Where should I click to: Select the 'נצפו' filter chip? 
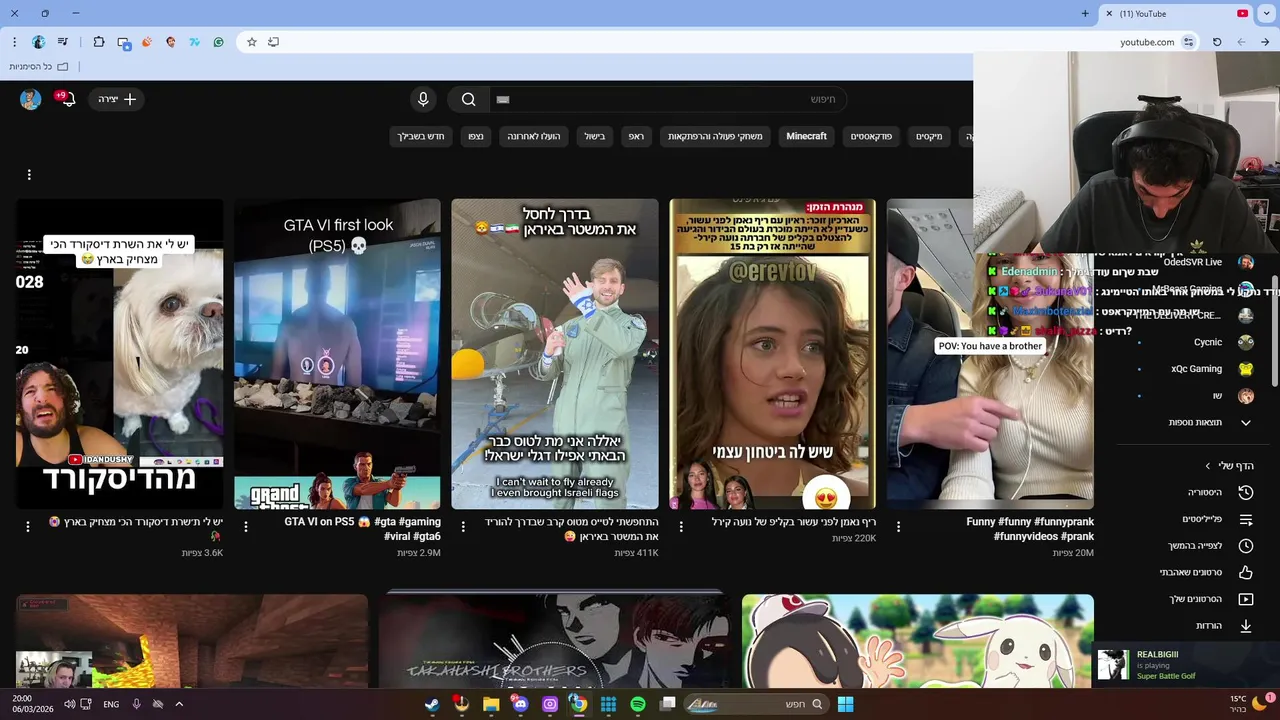[476, 136]
